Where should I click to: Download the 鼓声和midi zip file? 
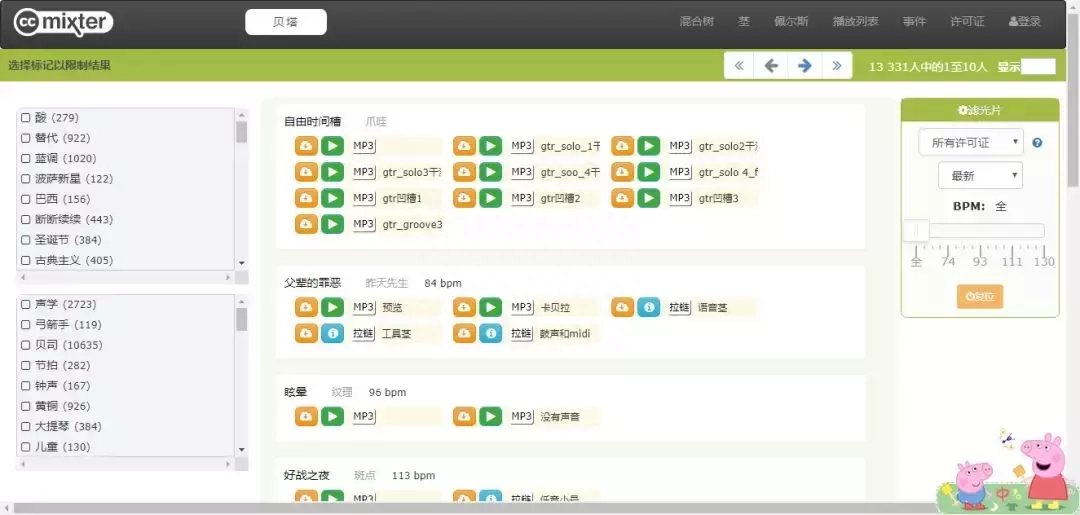[464, 333]
